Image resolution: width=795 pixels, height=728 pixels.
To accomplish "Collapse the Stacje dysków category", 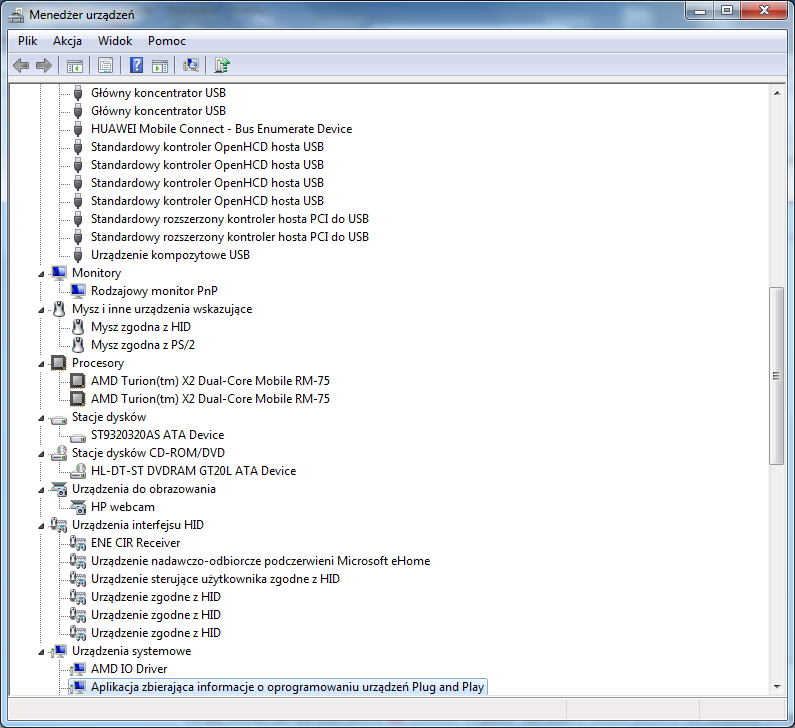I will coord(42,418).
